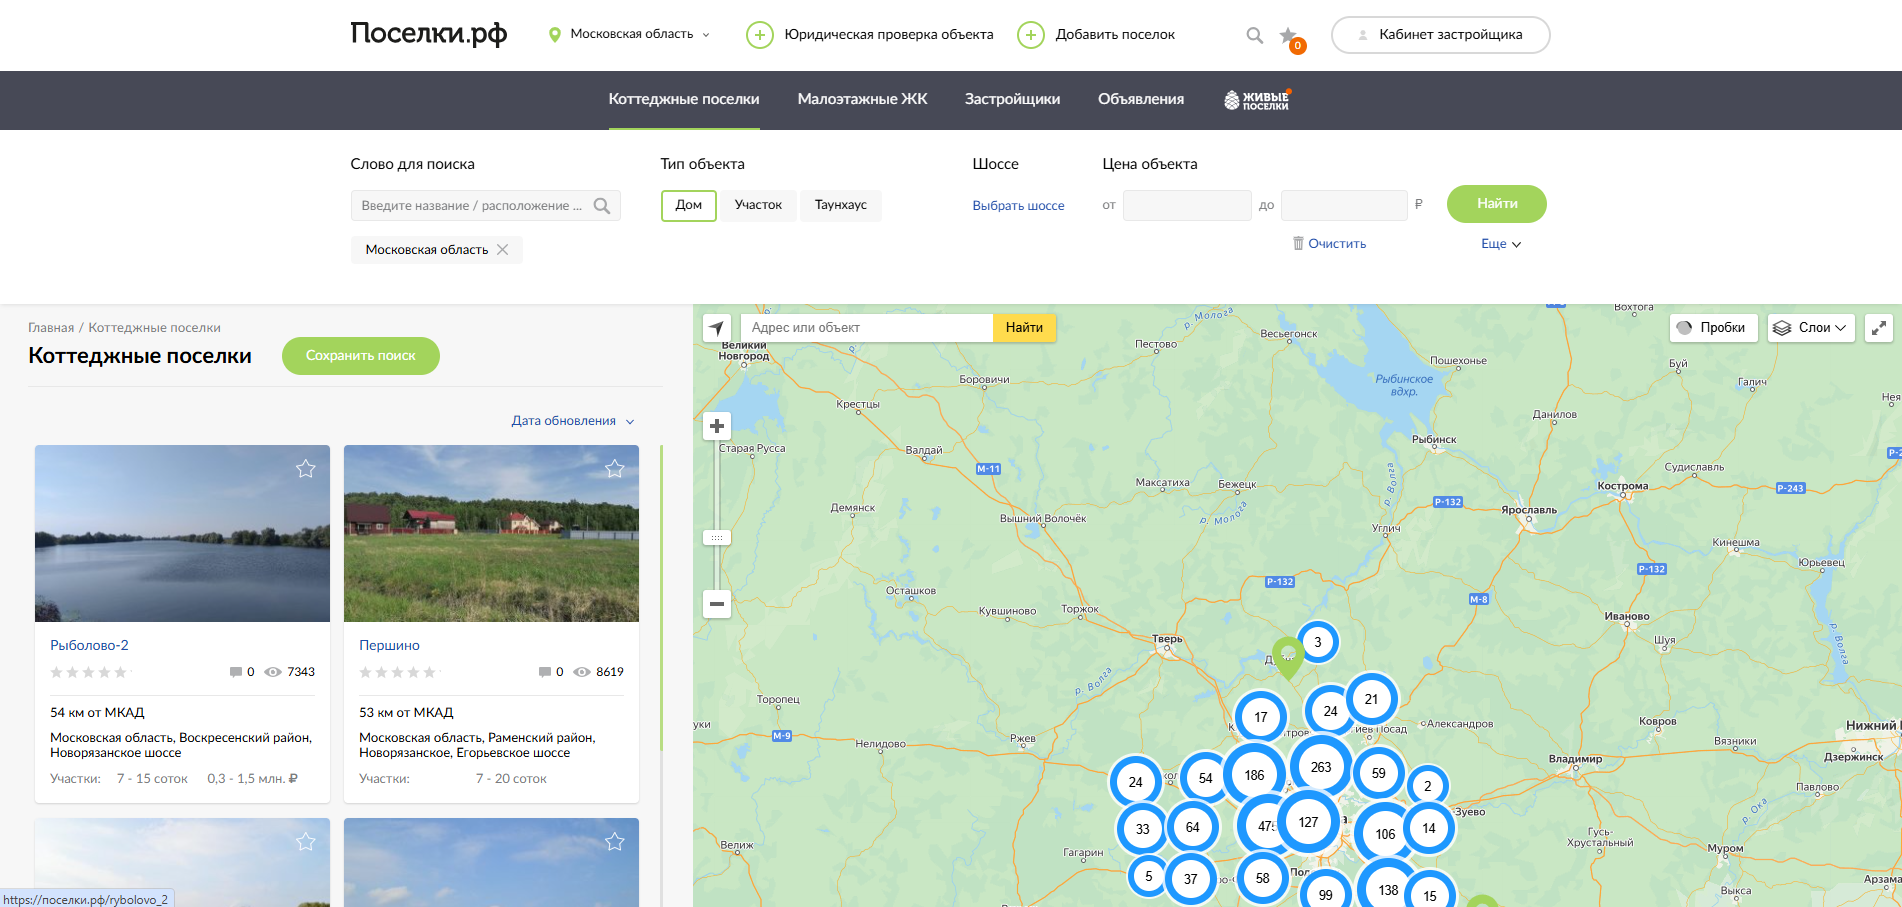Image resolution: width=1902 pixels, height=907 pixels.
Task: Switch to Малоэтажные ЖК tab
Action: [x=862, y=99]
